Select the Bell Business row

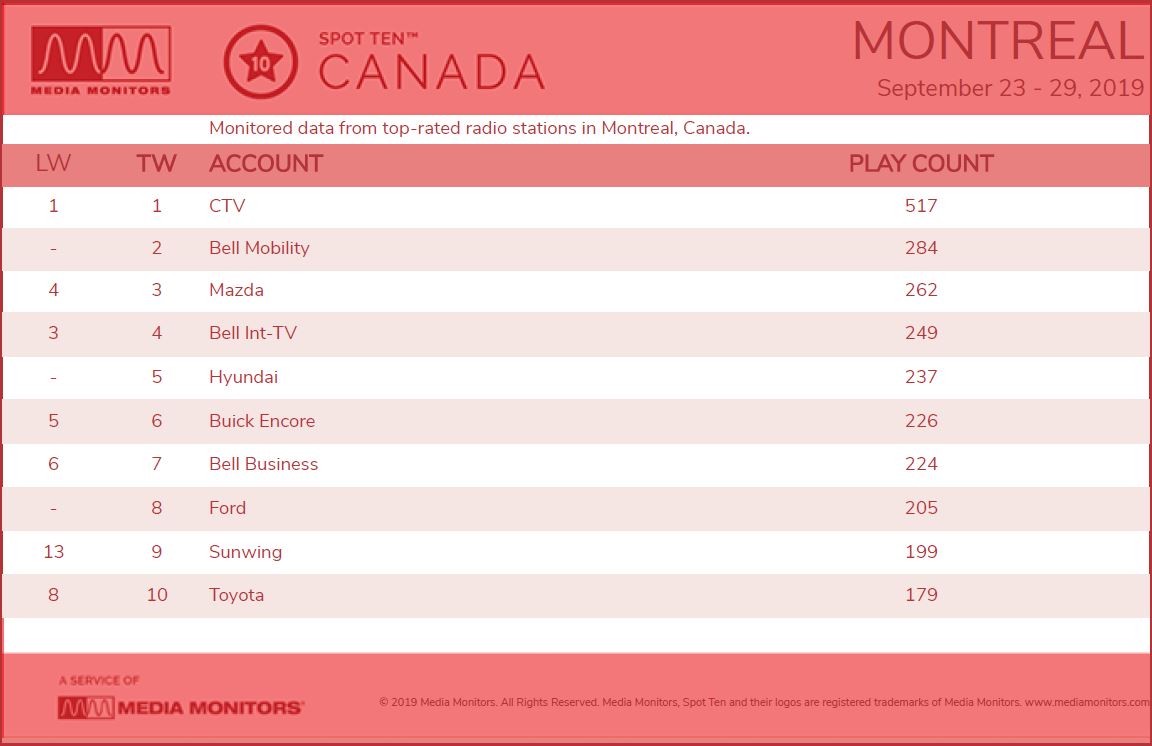tap(576, 464)
